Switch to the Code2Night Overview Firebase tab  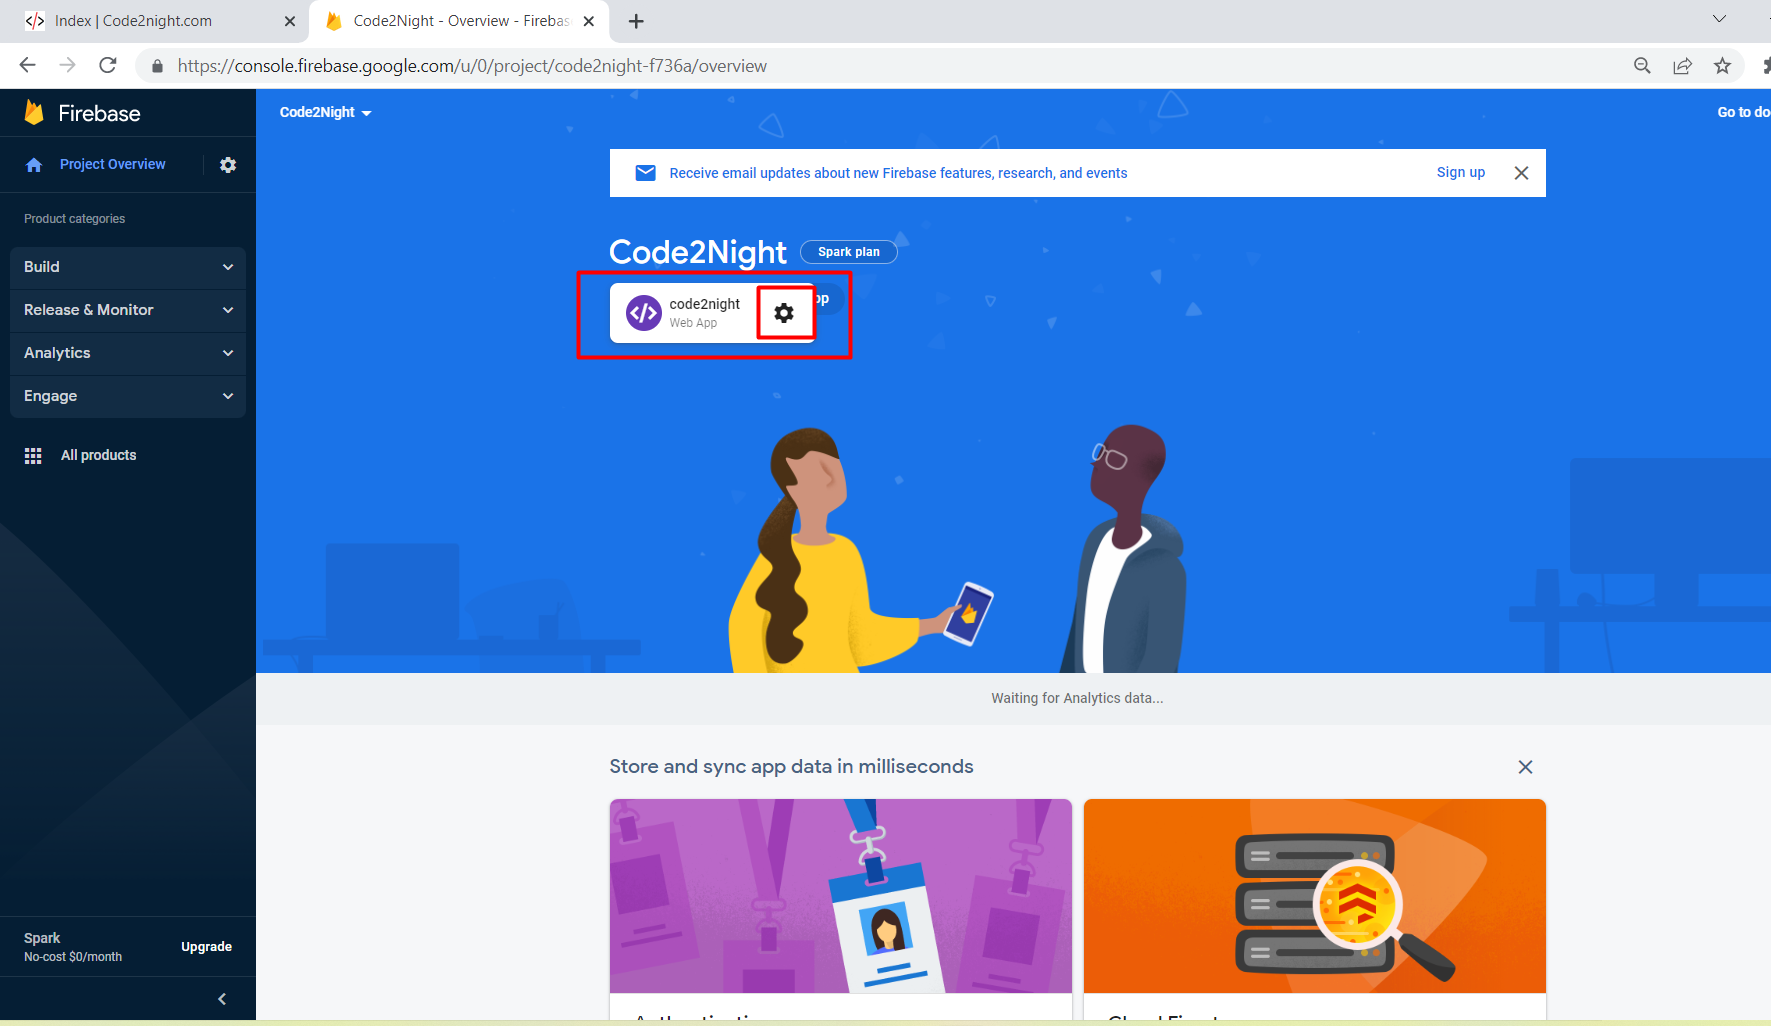coord(460,21)
